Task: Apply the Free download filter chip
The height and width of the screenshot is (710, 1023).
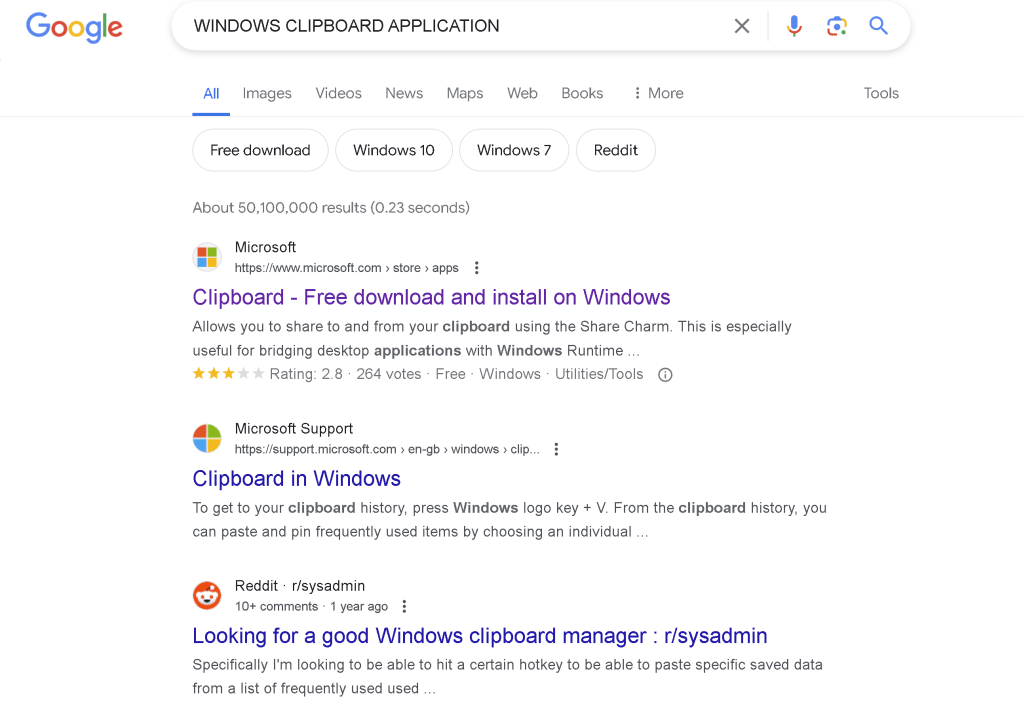Action: point(260,150)
